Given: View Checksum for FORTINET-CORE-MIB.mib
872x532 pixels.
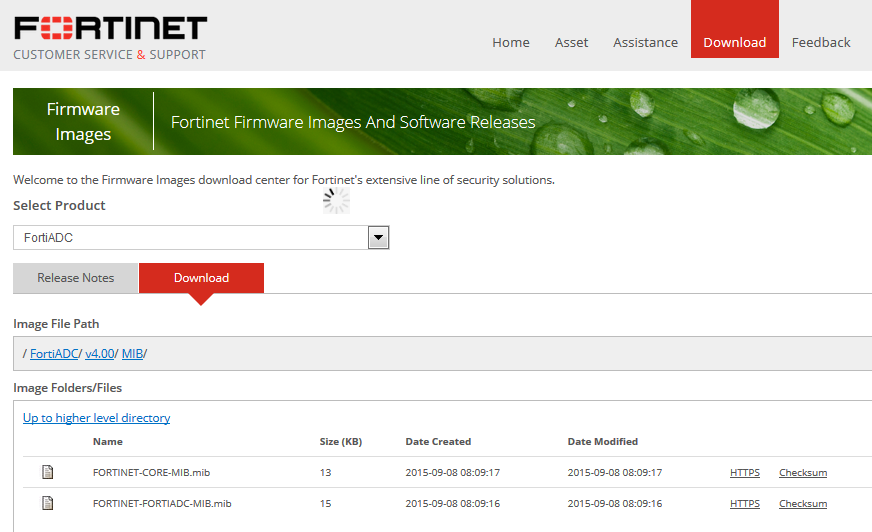Looking at the screenshot, I should click(803, 473).
